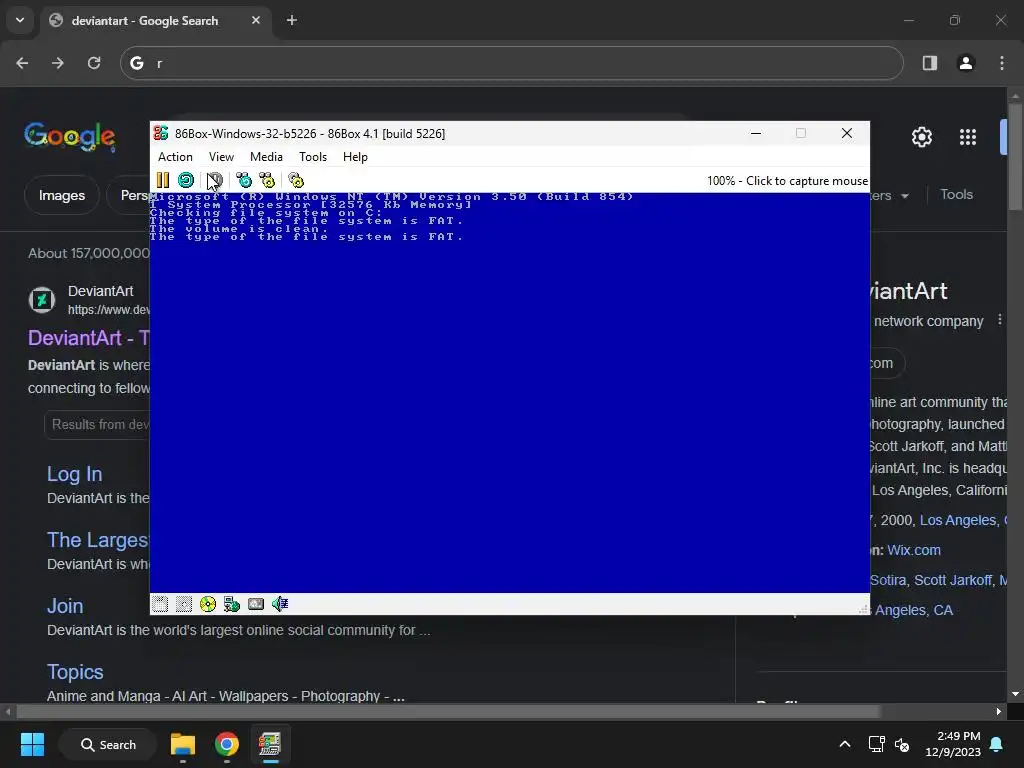Send Ctrl+Alt+Del via 86Box toolbar
Screen dimensions: 1024x768
click(244, 180)
